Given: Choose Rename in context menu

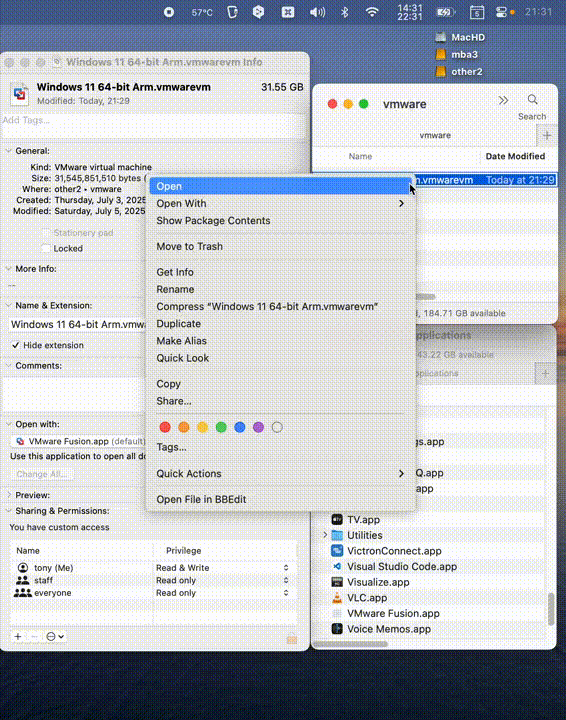Looking at the screenshot, I should pyautogui.click(x=280, y=289).
